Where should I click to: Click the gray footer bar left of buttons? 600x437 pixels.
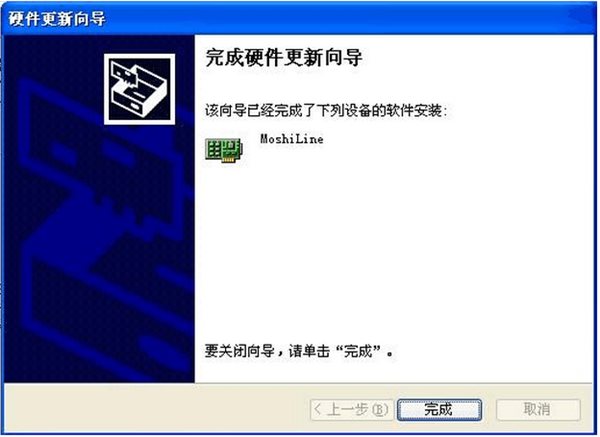coord(155,409)
